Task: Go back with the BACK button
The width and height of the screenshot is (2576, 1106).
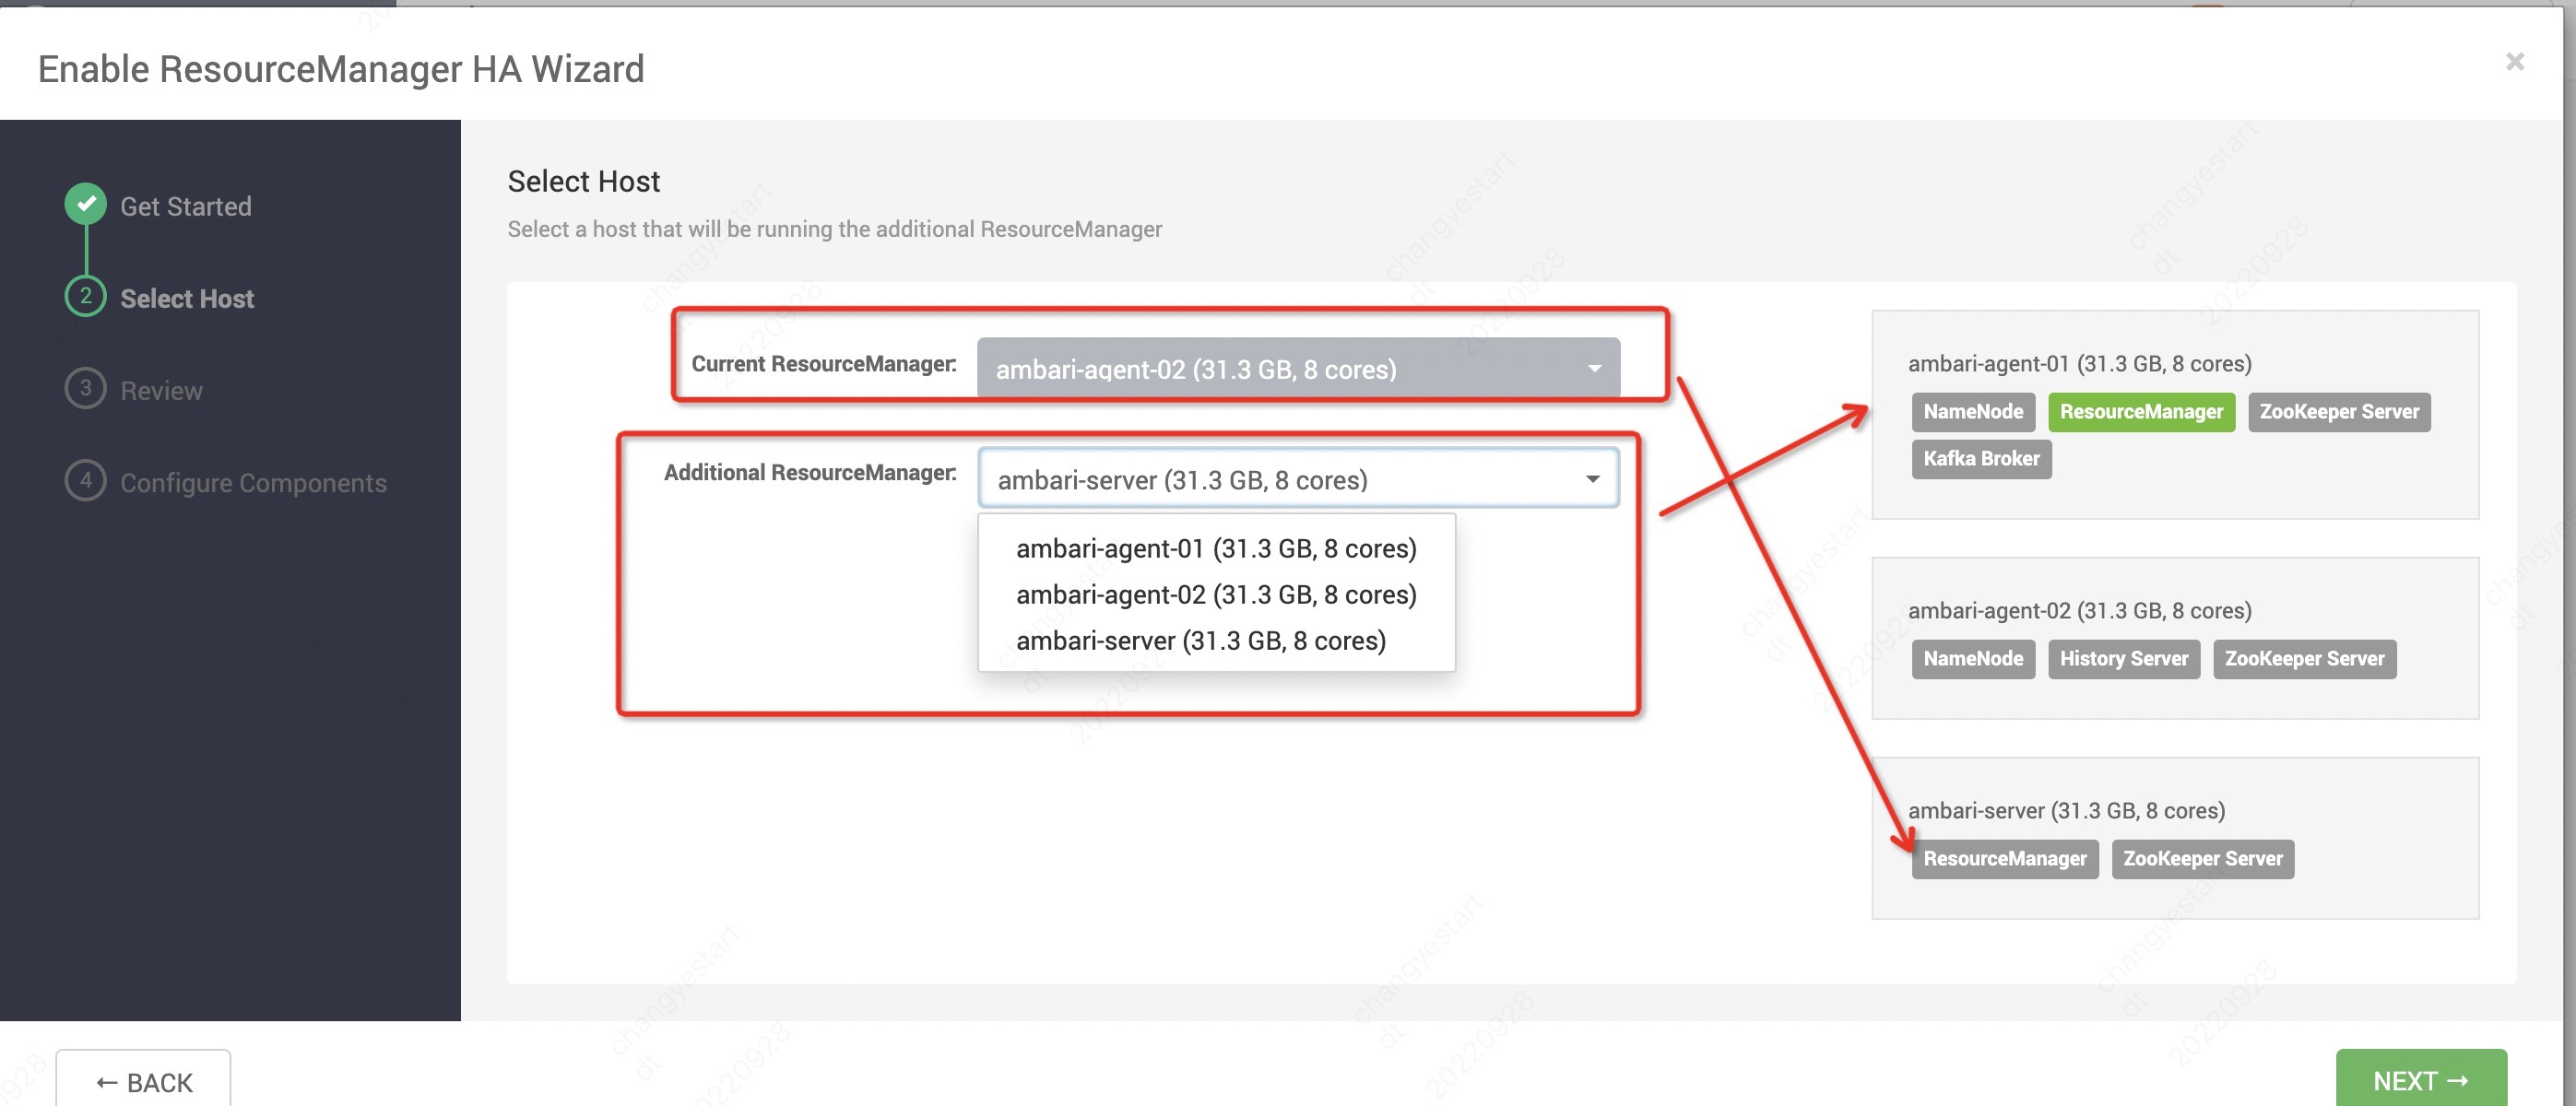Action: 144,1082
